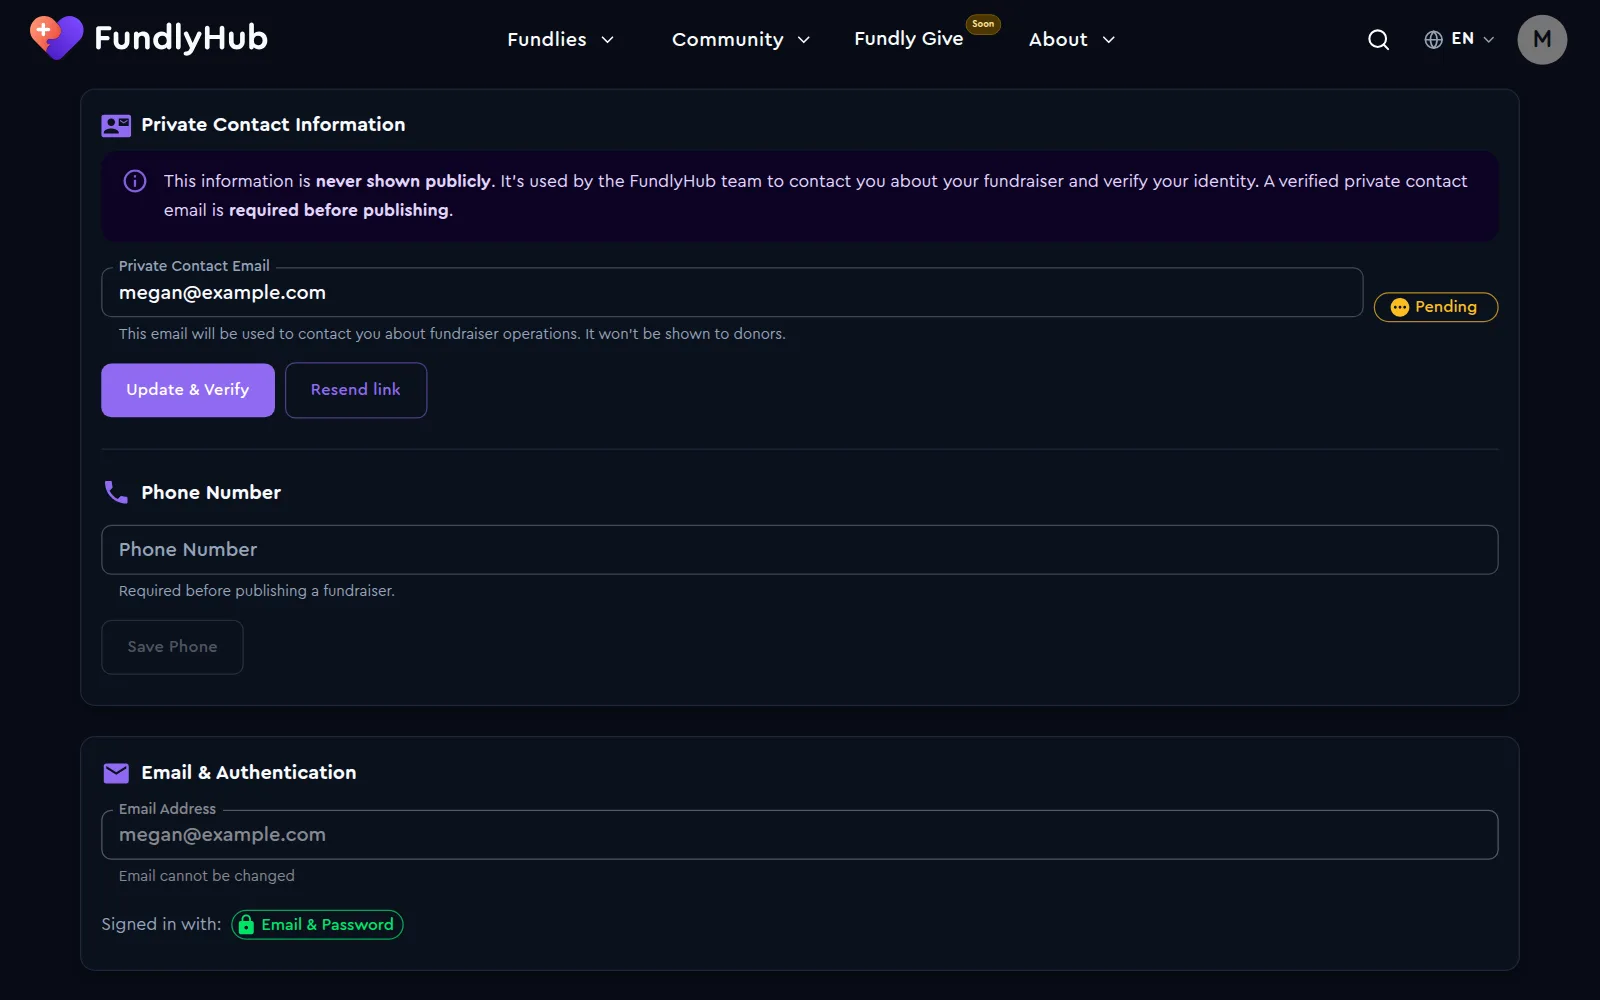Screen dimensions: 1600x1000
Task: Click the FundlyHub brand name
Action: 181,38
